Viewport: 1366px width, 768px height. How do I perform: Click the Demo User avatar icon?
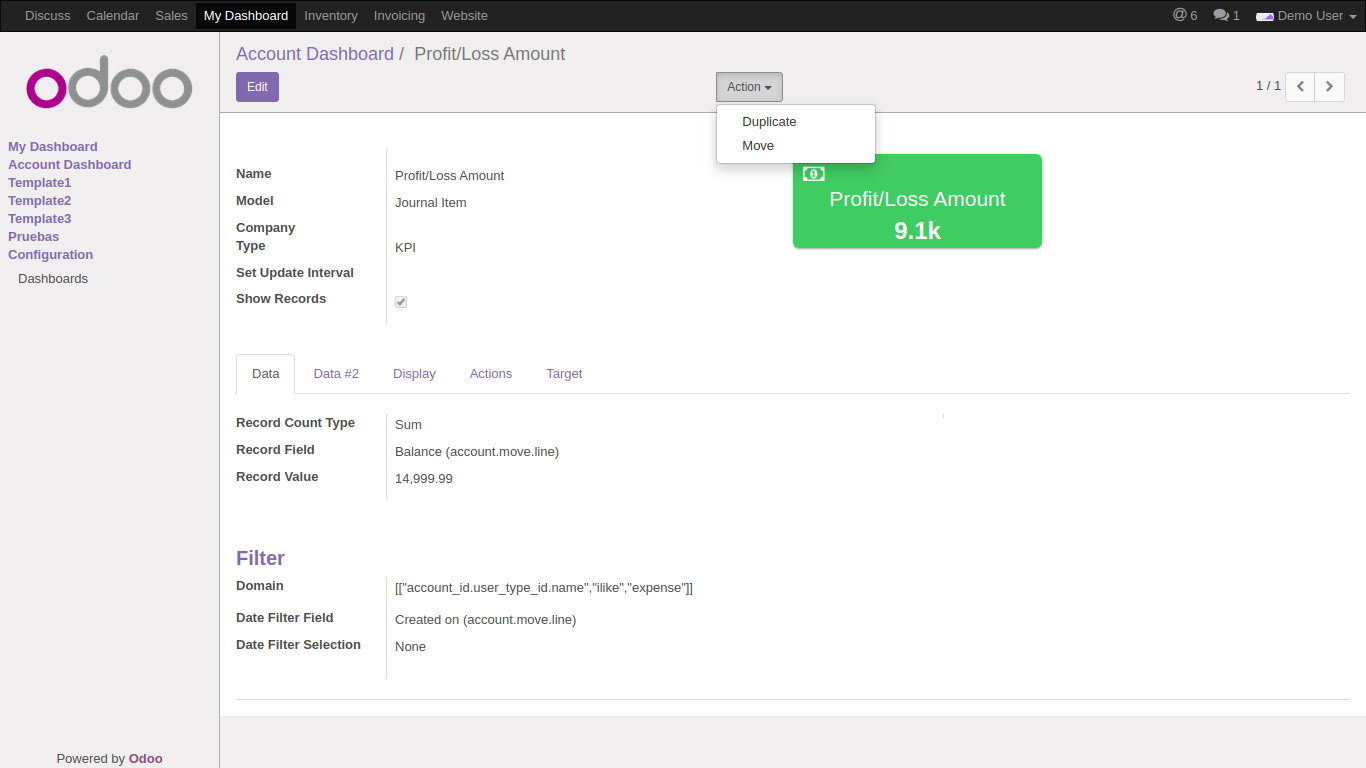[1264, 16]
